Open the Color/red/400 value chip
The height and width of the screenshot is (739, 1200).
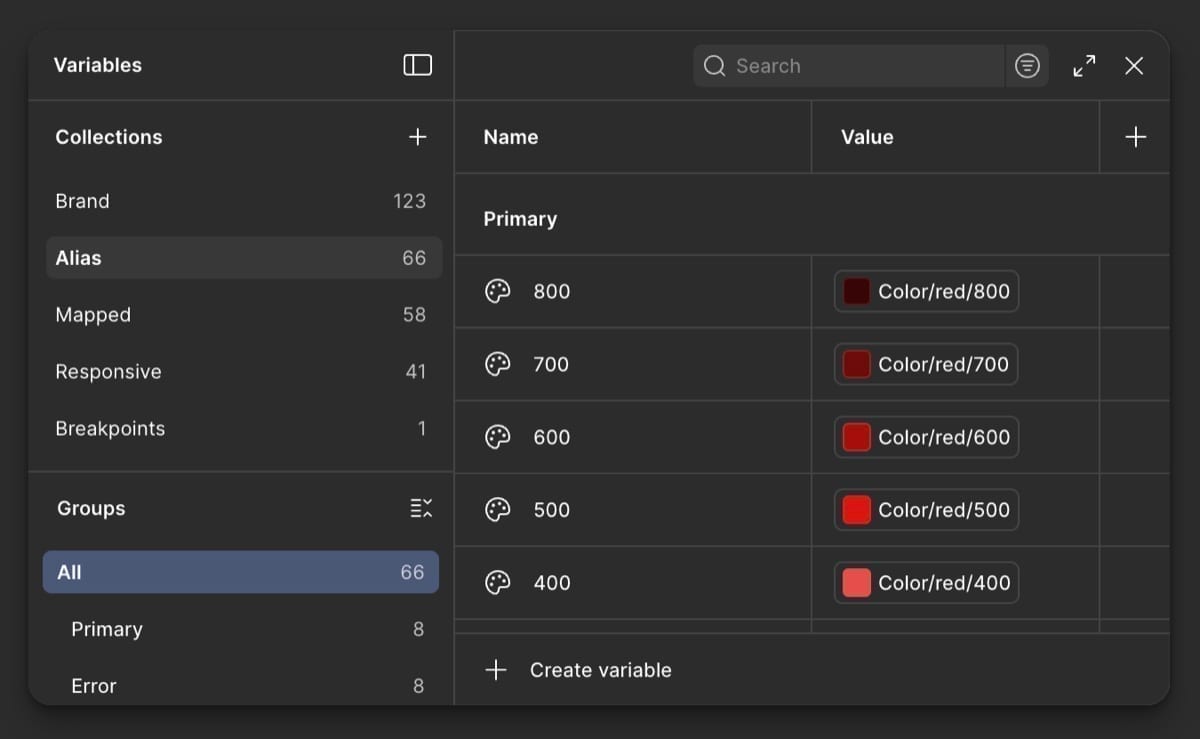[x=927, y=582]
